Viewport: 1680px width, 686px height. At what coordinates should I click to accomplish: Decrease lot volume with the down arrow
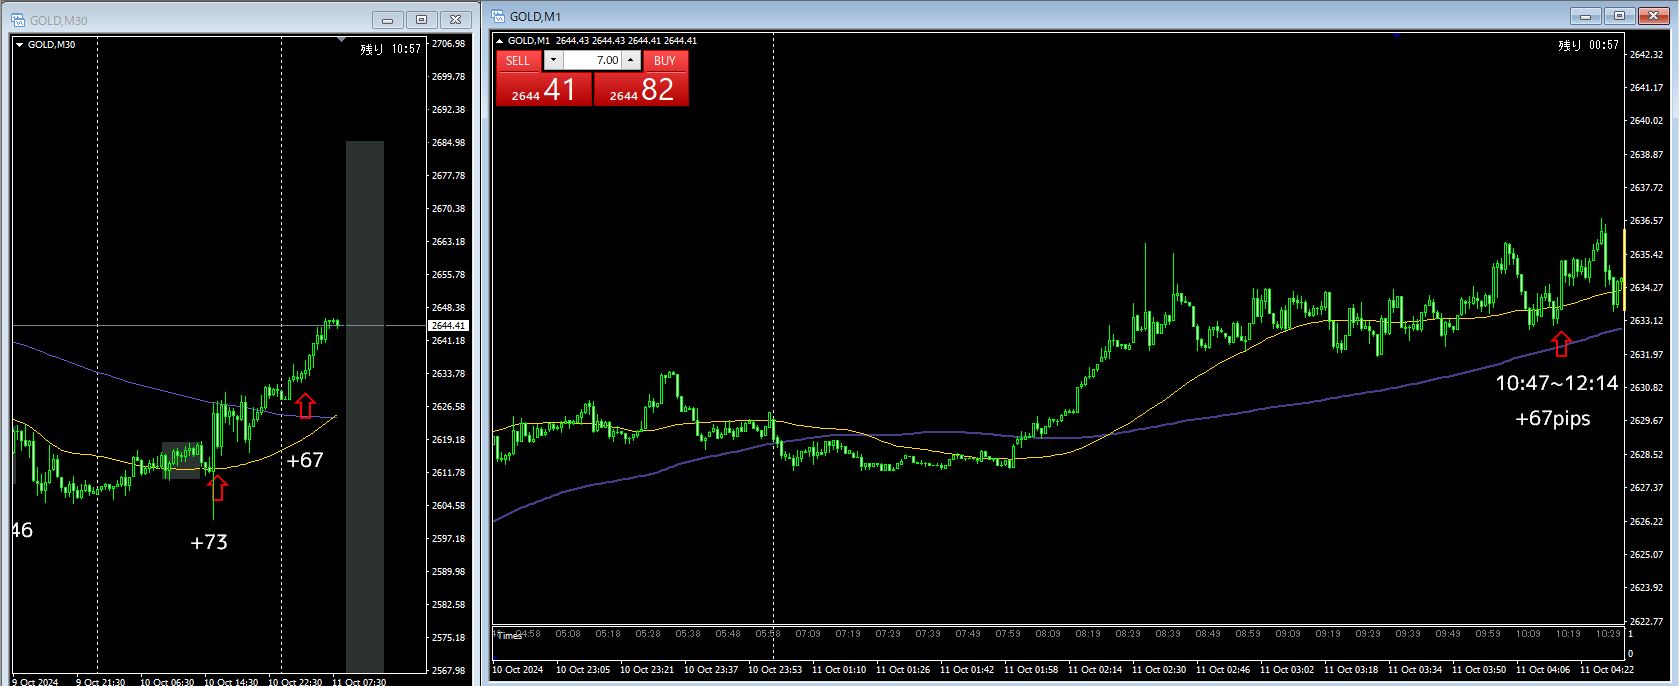point(553,61)
